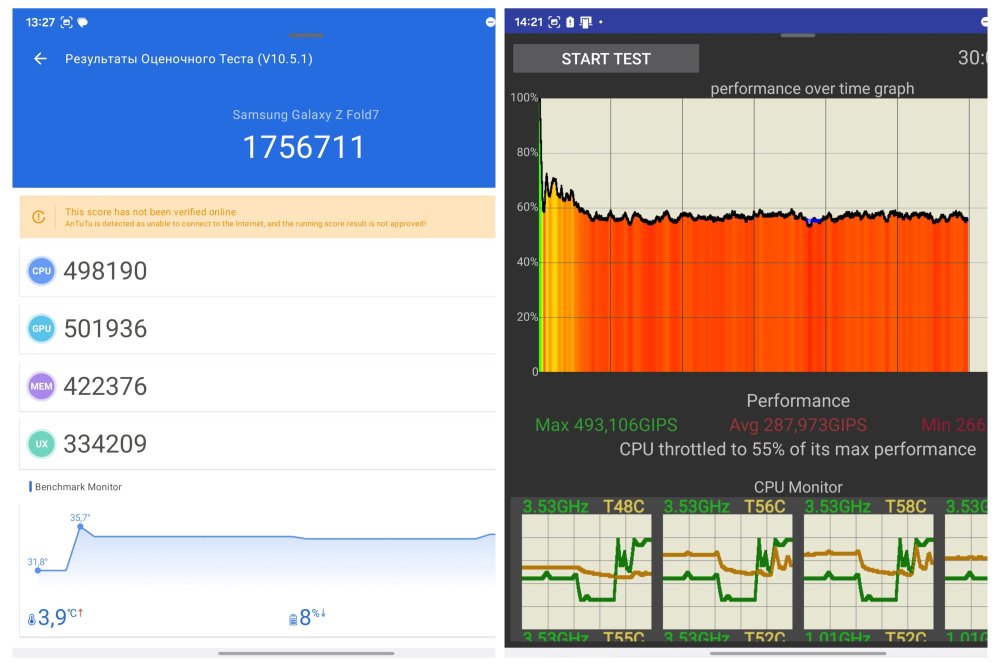Tap the thermometer temperature change icon

coord(31,619)
